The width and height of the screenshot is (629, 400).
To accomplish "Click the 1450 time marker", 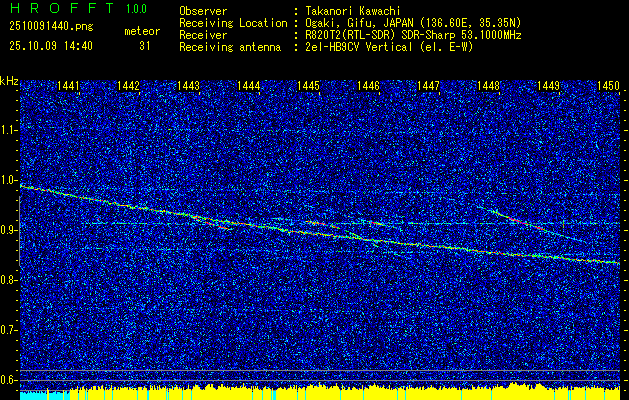I will [x=609, y=85].
